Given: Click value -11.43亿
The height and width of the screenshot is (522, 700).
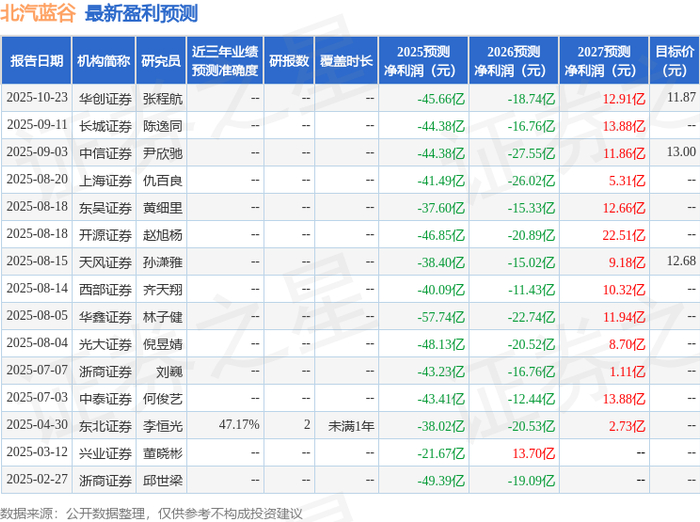Looking at the screenshot, I should point(531,290).
